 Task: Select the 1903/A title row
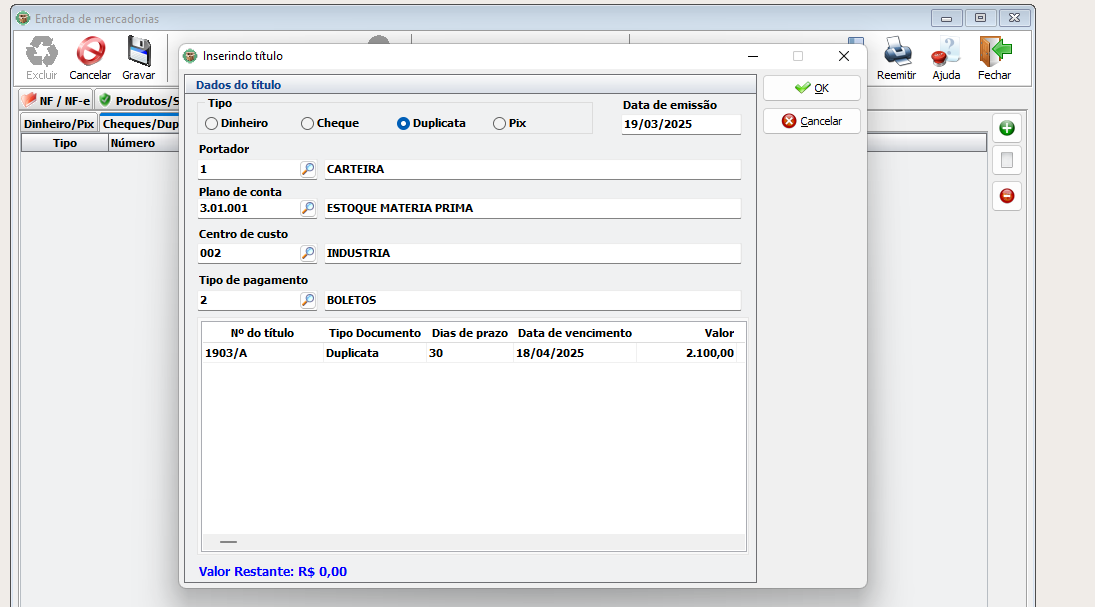(400, 353)
